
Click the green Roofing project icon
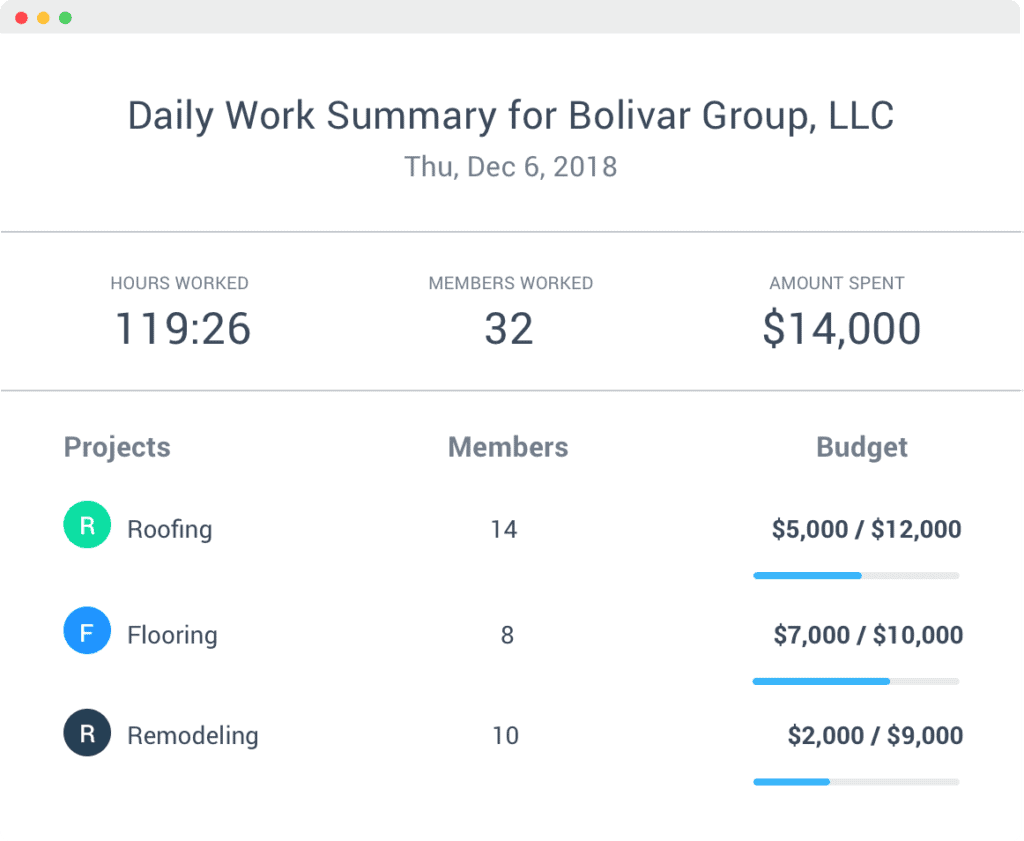click(87, 524)
